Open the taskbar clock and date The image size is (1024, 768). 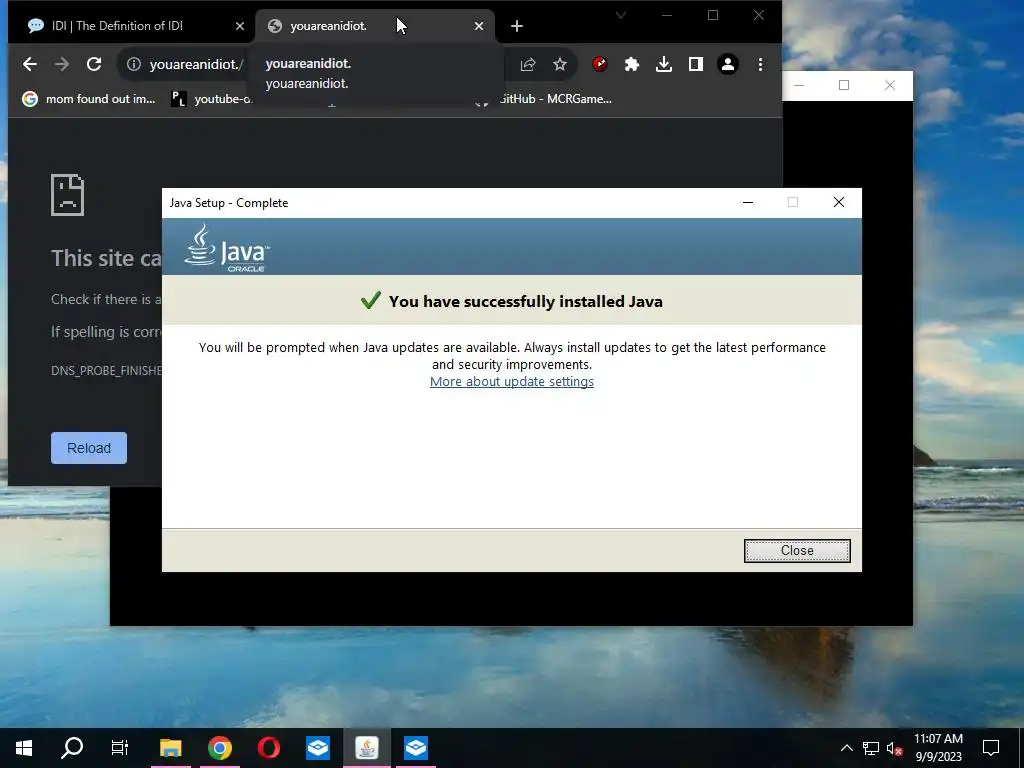[938, 748]
